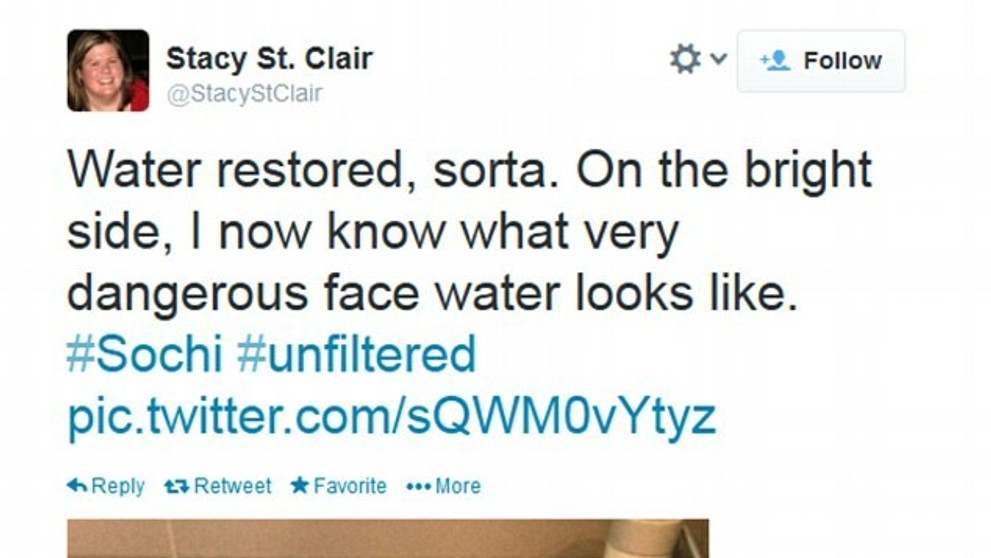991x558 pixels.
Task: Expand the More actions menu label
Action: [458, 486]
